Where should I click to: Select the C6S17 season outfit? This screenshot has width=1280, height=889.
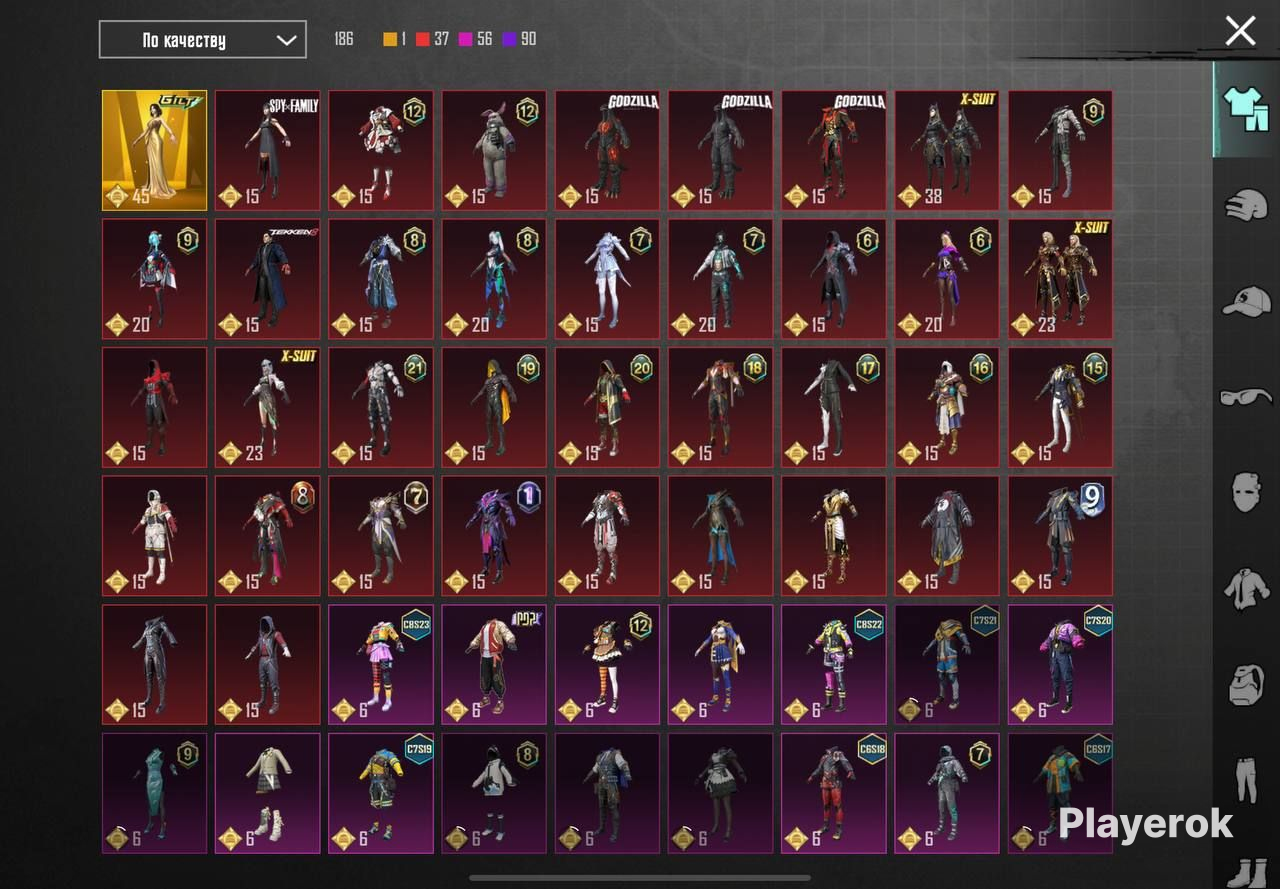click(x=1060, y=793)
